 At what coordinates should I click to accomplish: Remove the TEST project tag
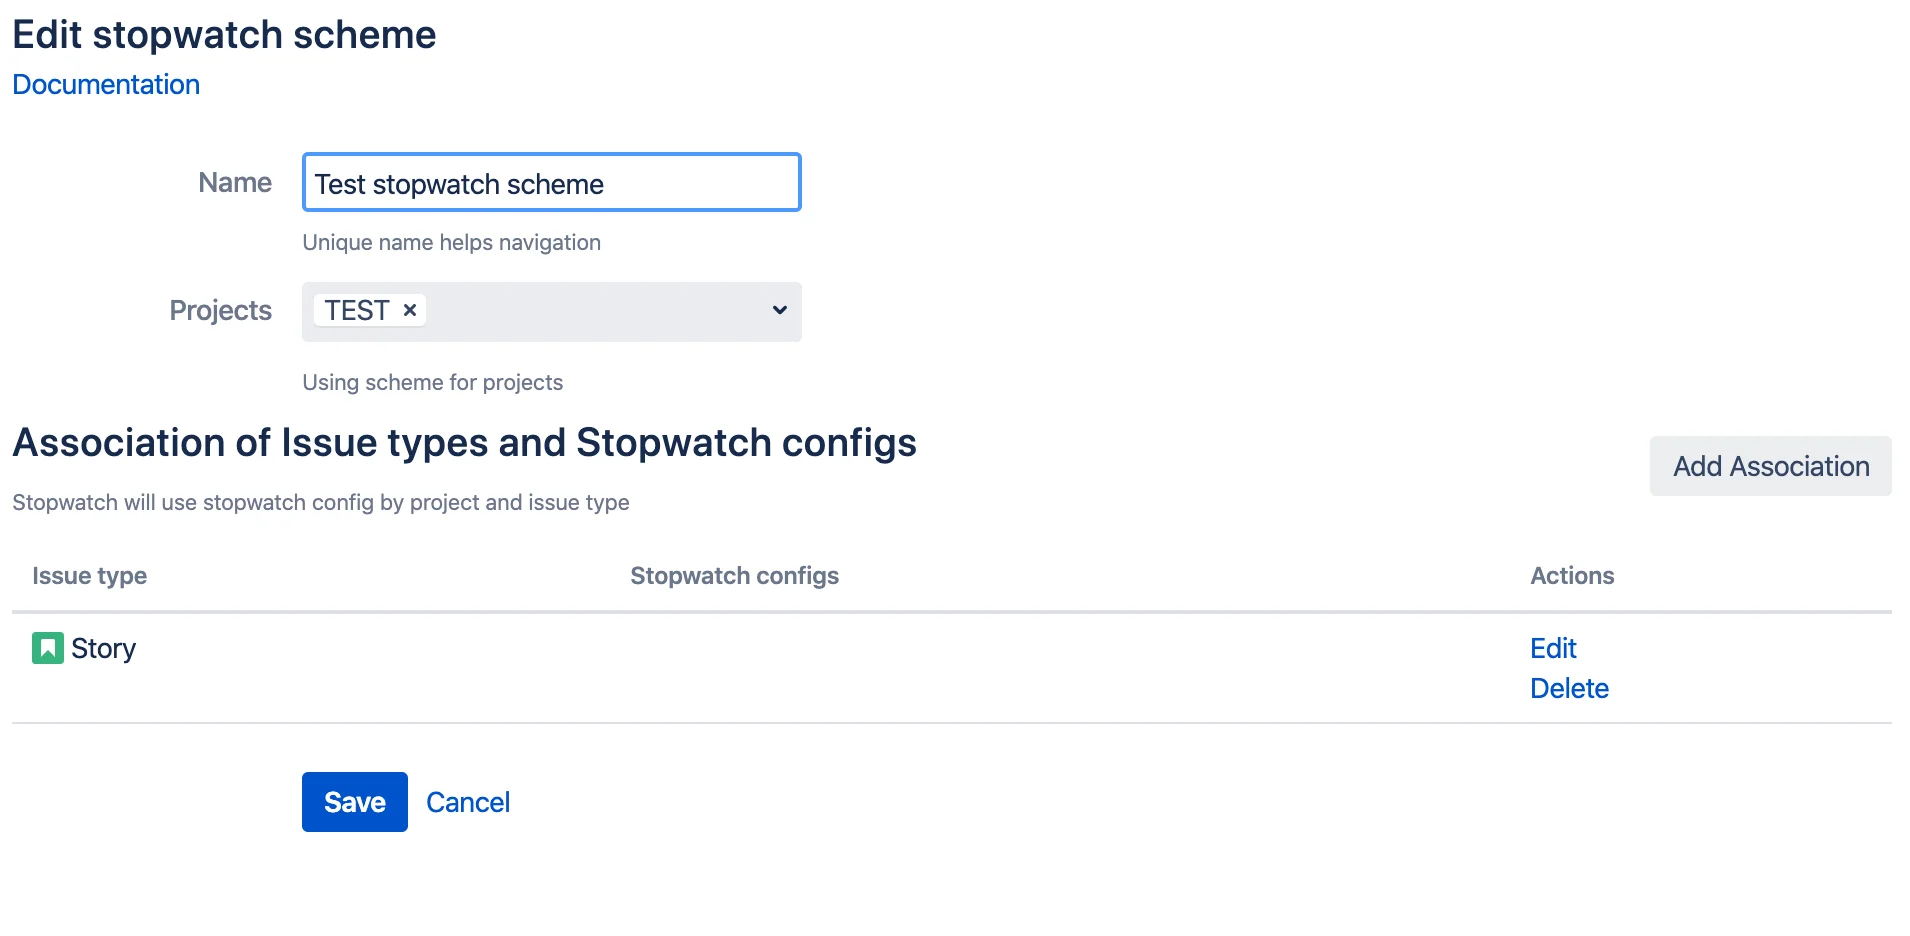coord(409,311)
